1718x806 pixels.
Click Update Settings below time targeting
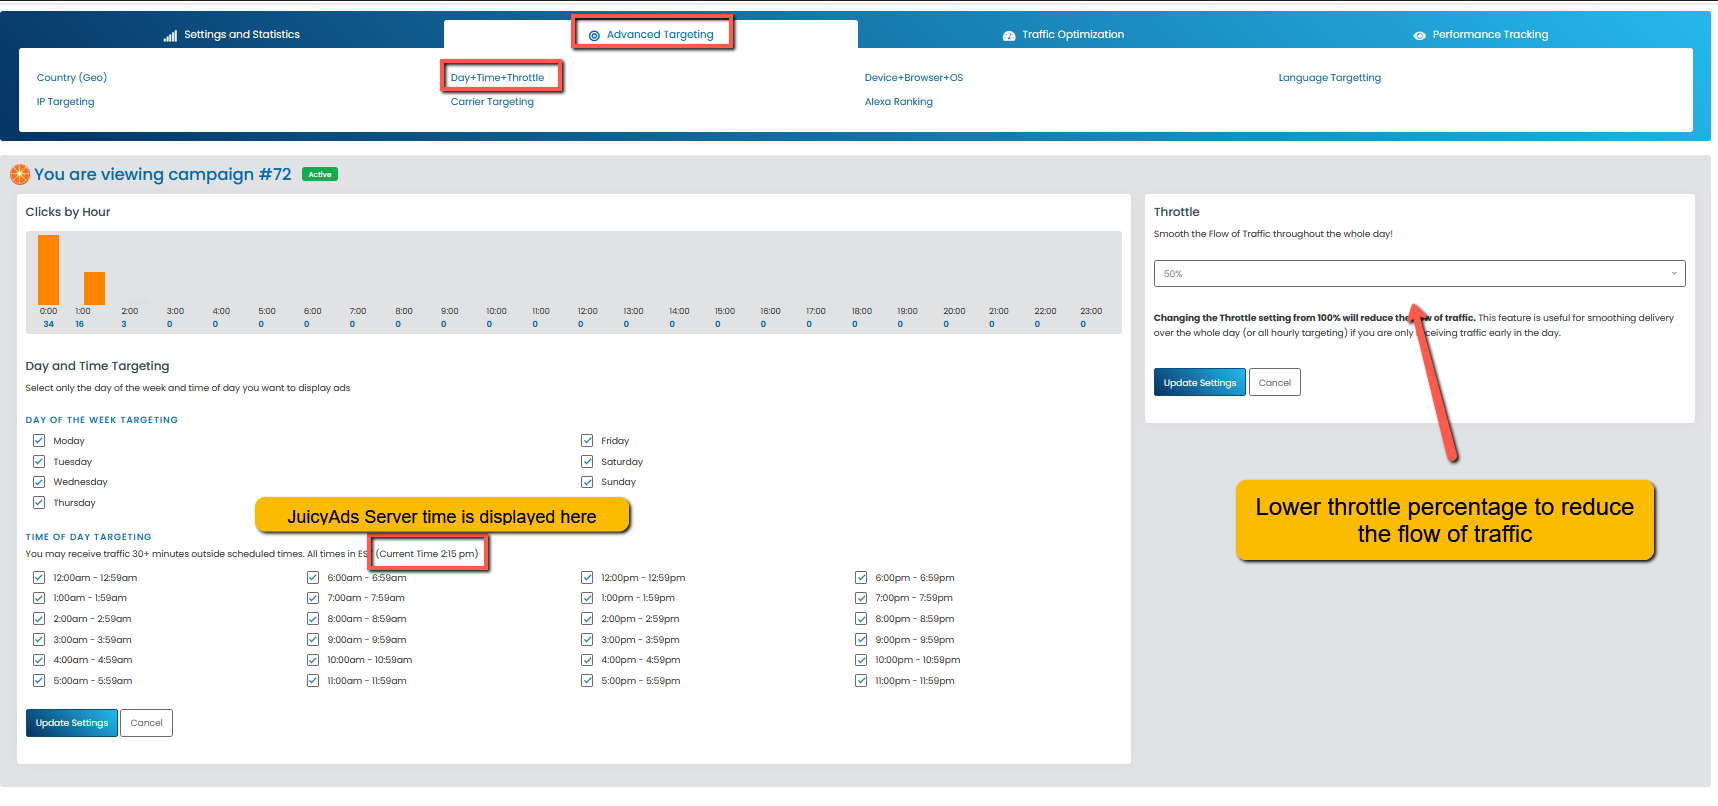[72, 723]
